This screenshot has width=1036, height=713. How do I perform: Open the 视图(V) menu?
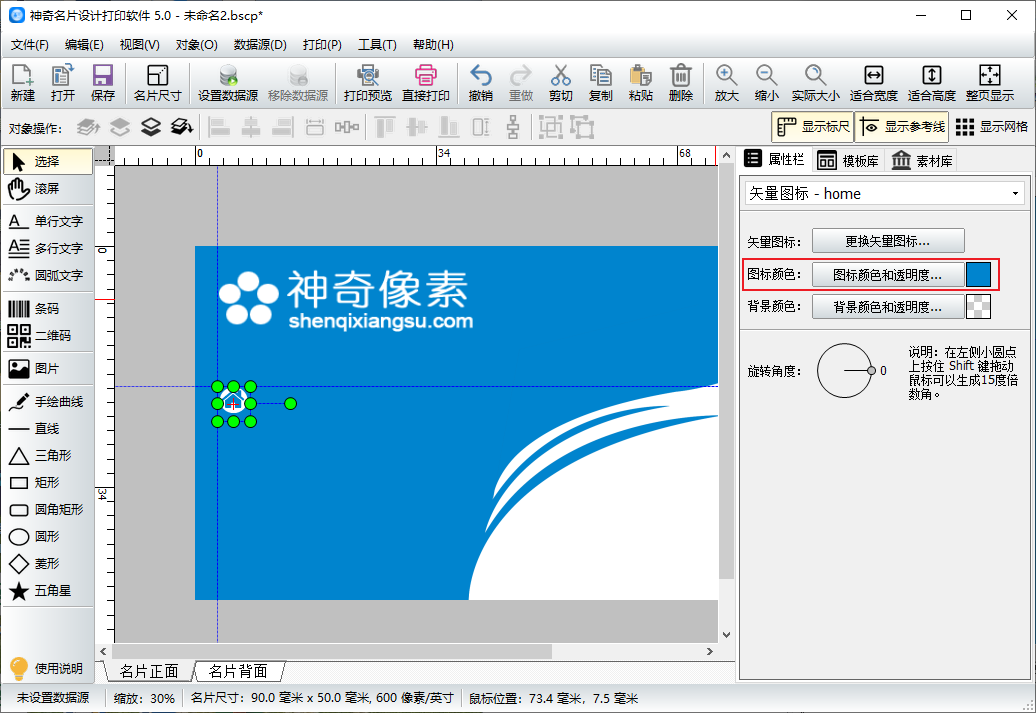pos(139,45)
